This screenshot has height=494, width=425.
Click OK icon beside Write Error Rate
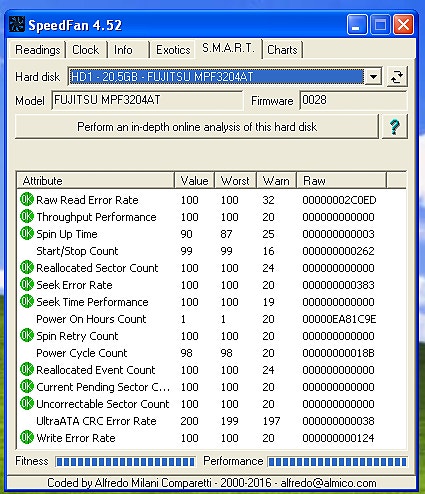(x=27, y=438)
